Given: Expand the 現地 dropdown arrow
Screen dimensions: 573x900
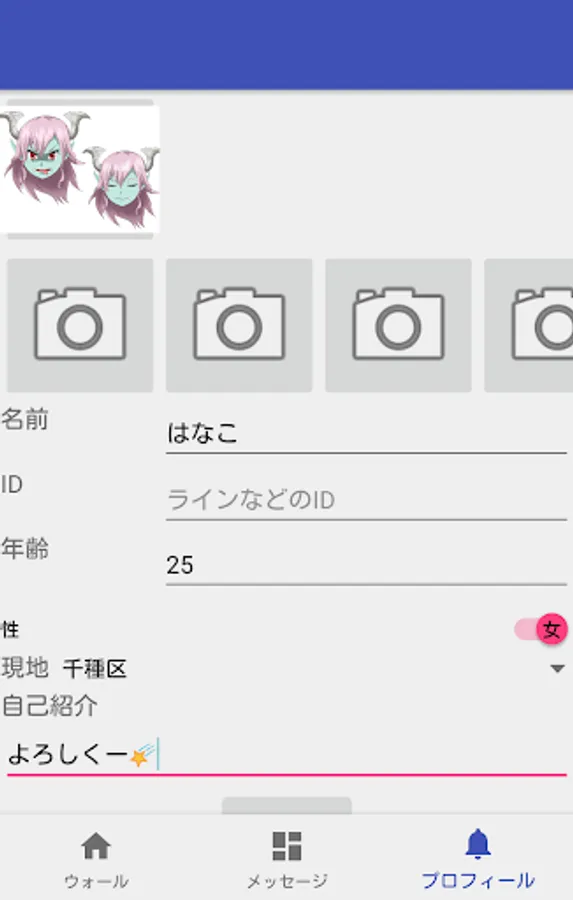Looking at the screenshot, I should click(557, 668).
